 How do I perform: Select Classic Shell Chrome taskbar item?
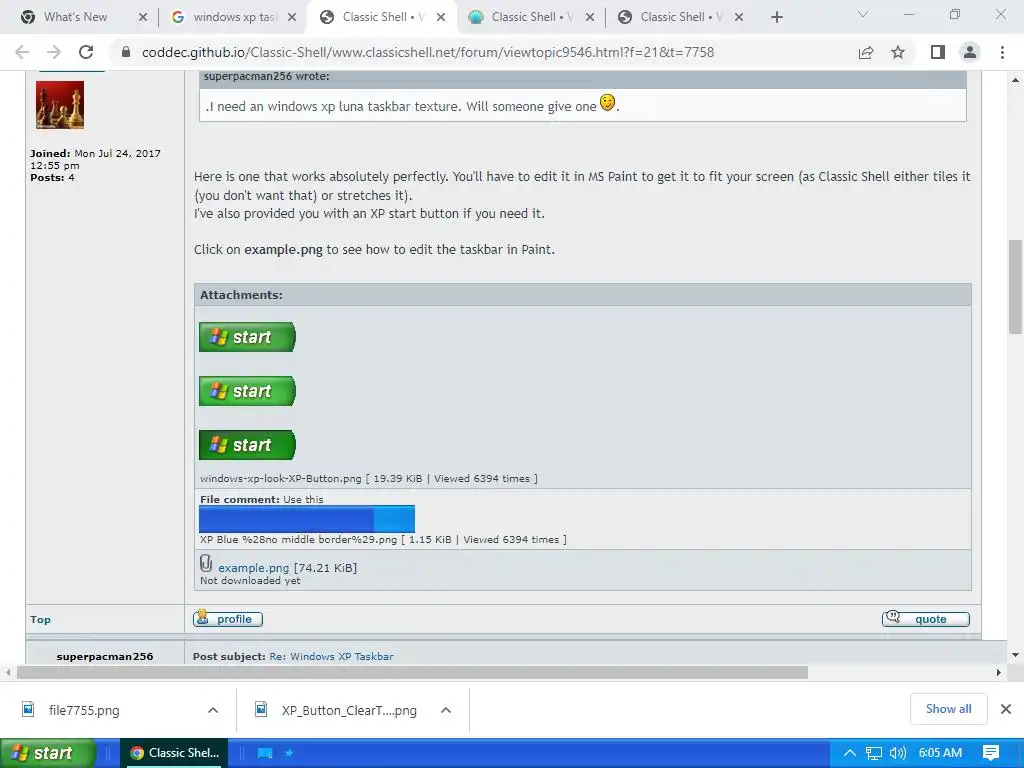(x=174, y=753)
